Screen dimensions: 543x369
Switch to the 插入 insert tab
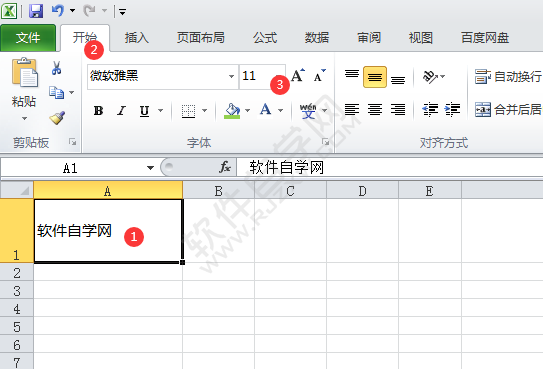point(136,37)
